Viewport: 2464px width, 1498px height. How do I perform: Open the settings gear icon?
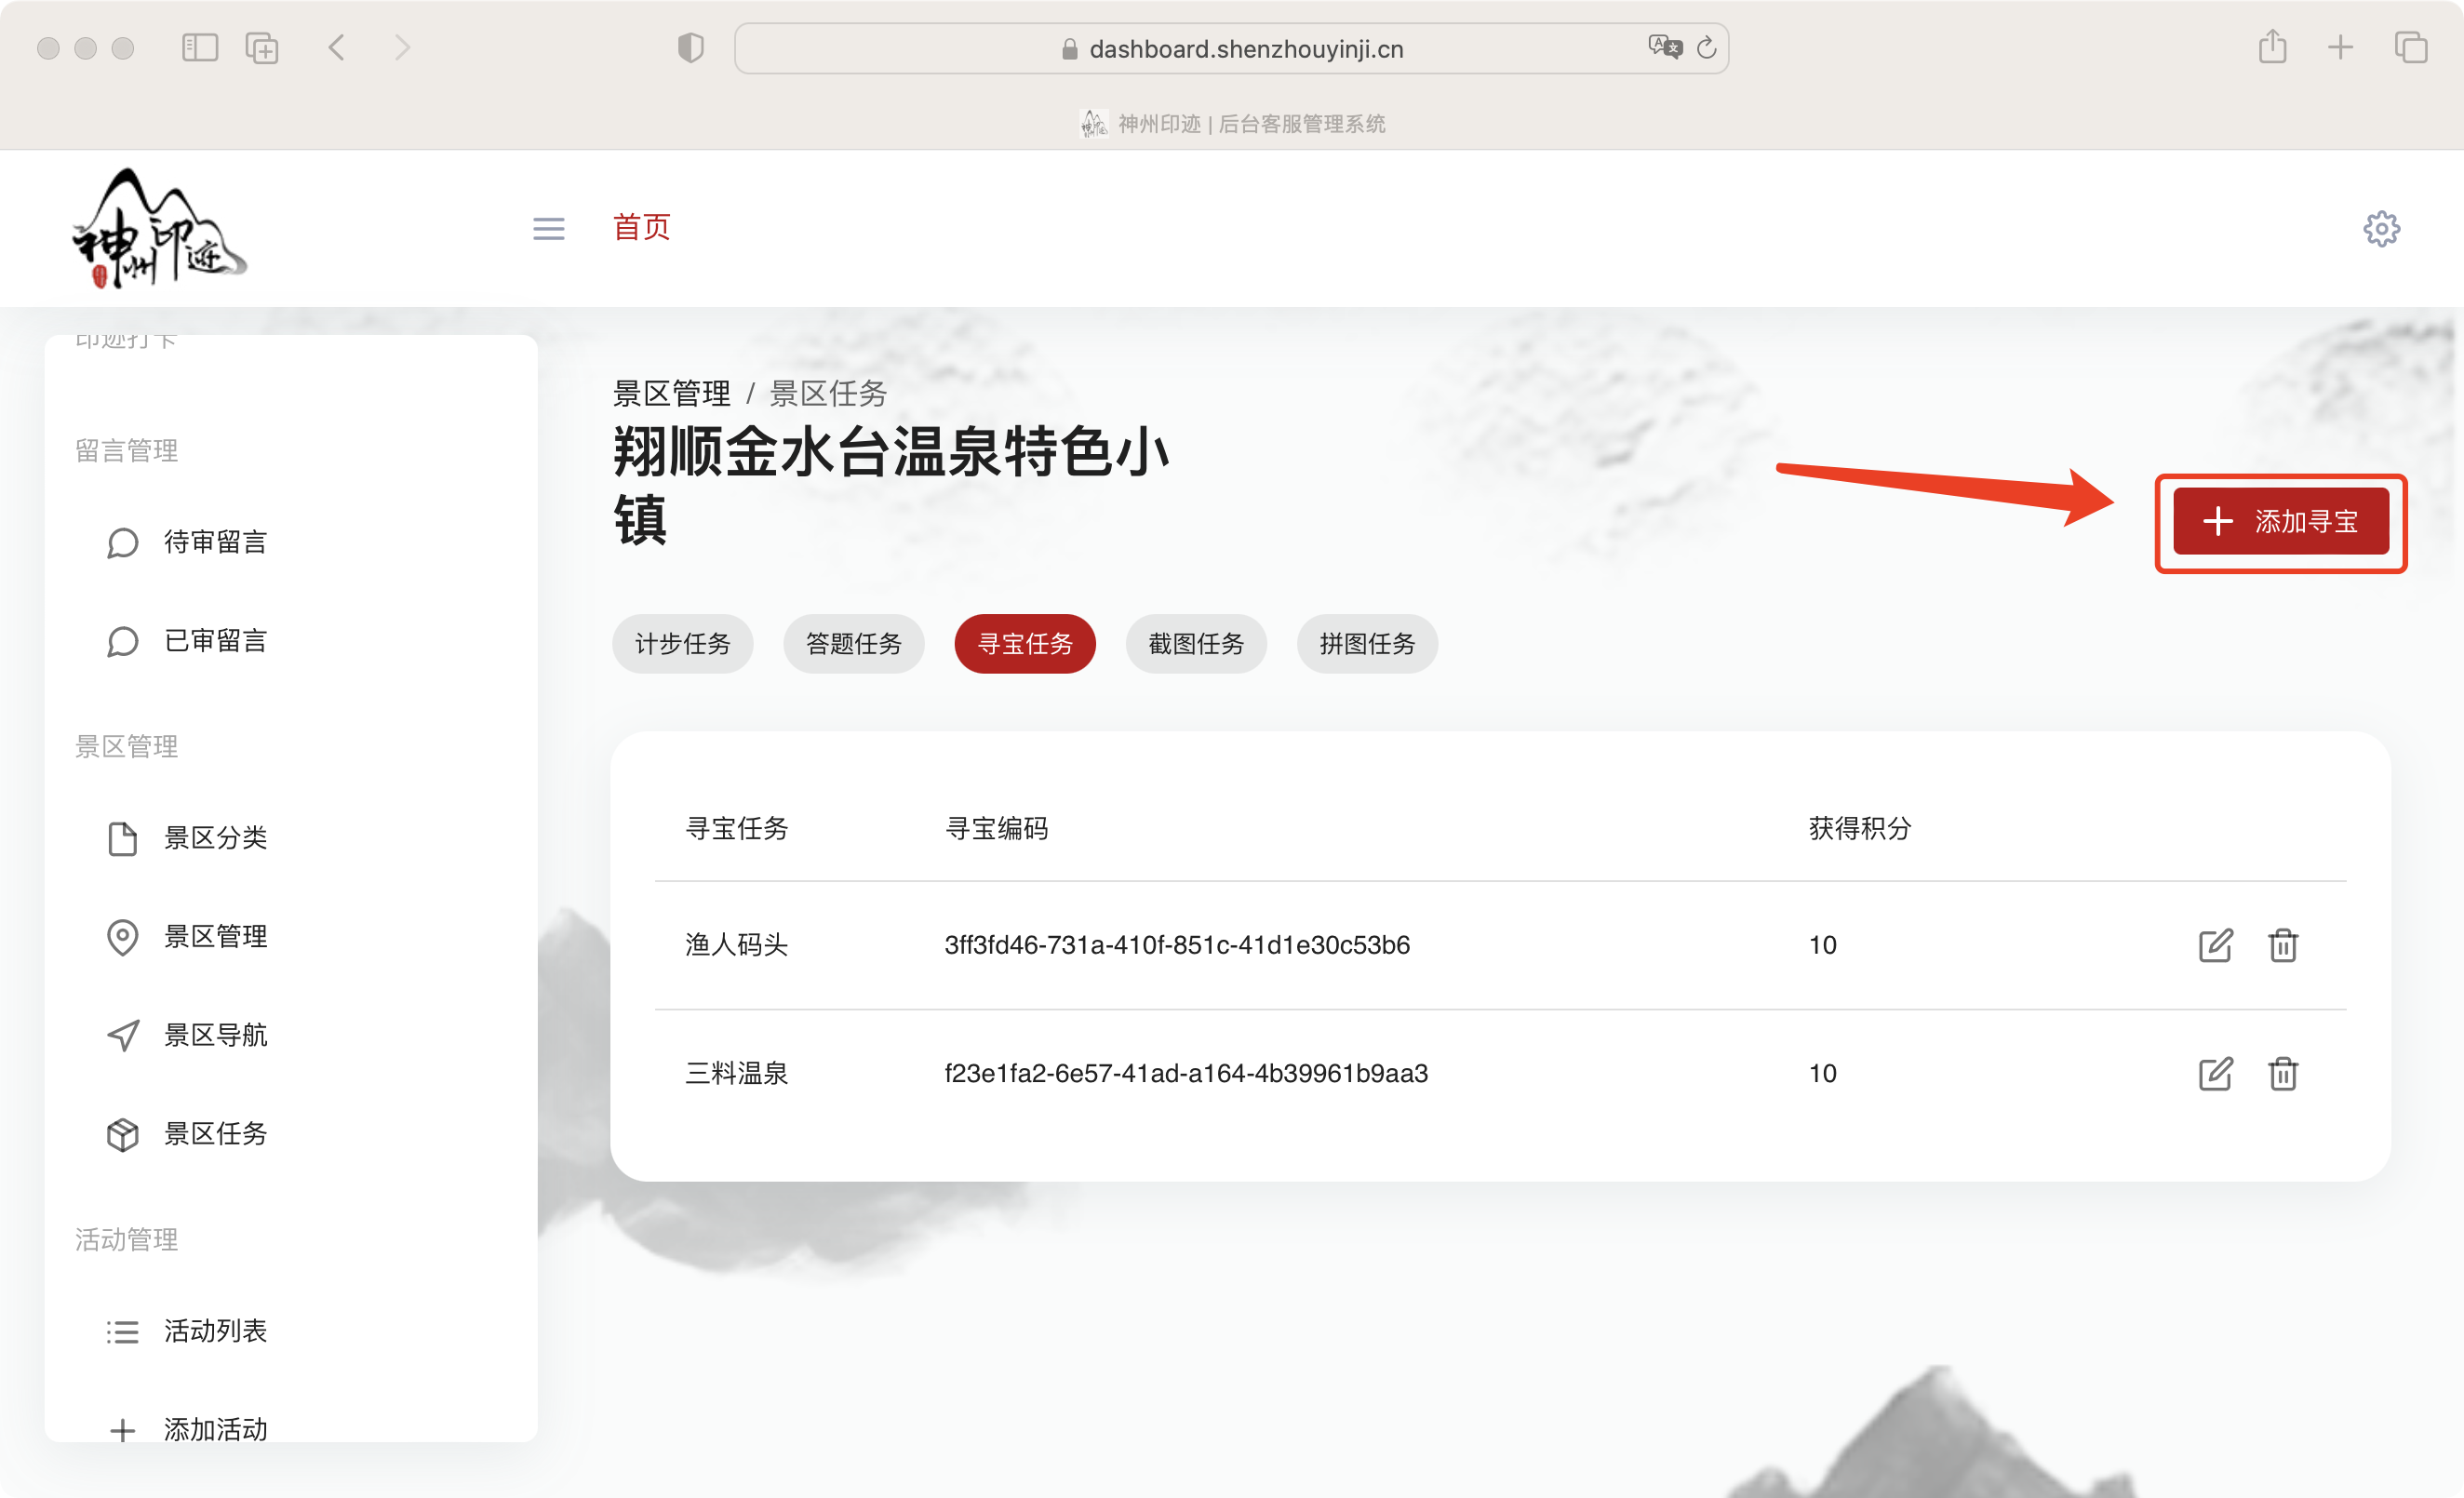pos(2382,228)
